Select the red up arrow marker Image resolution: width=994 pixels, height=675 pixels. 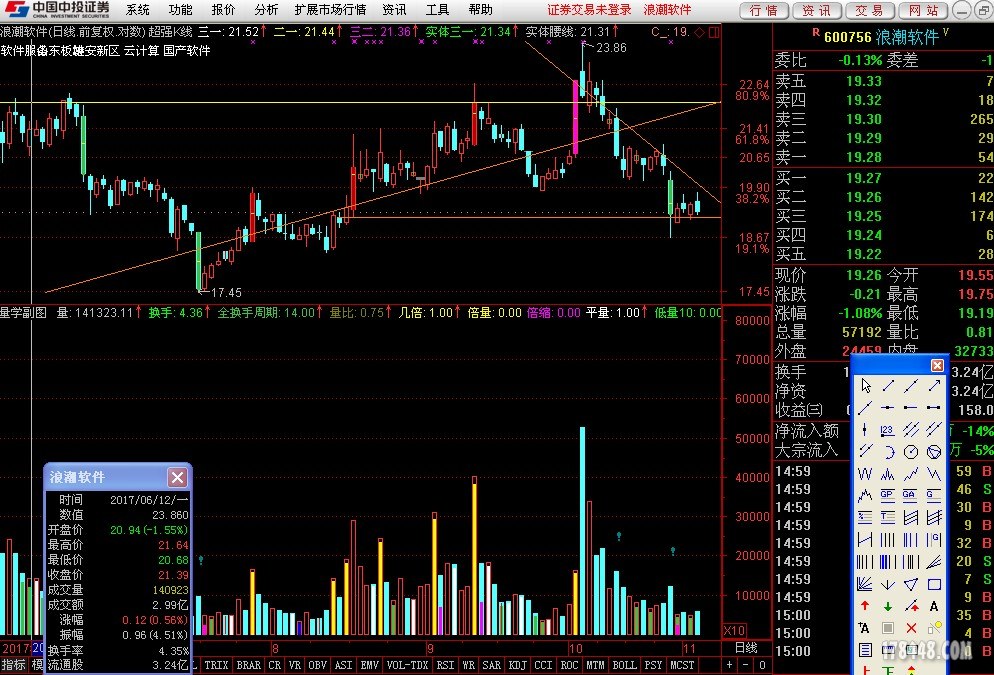click(x=865, y=606)
